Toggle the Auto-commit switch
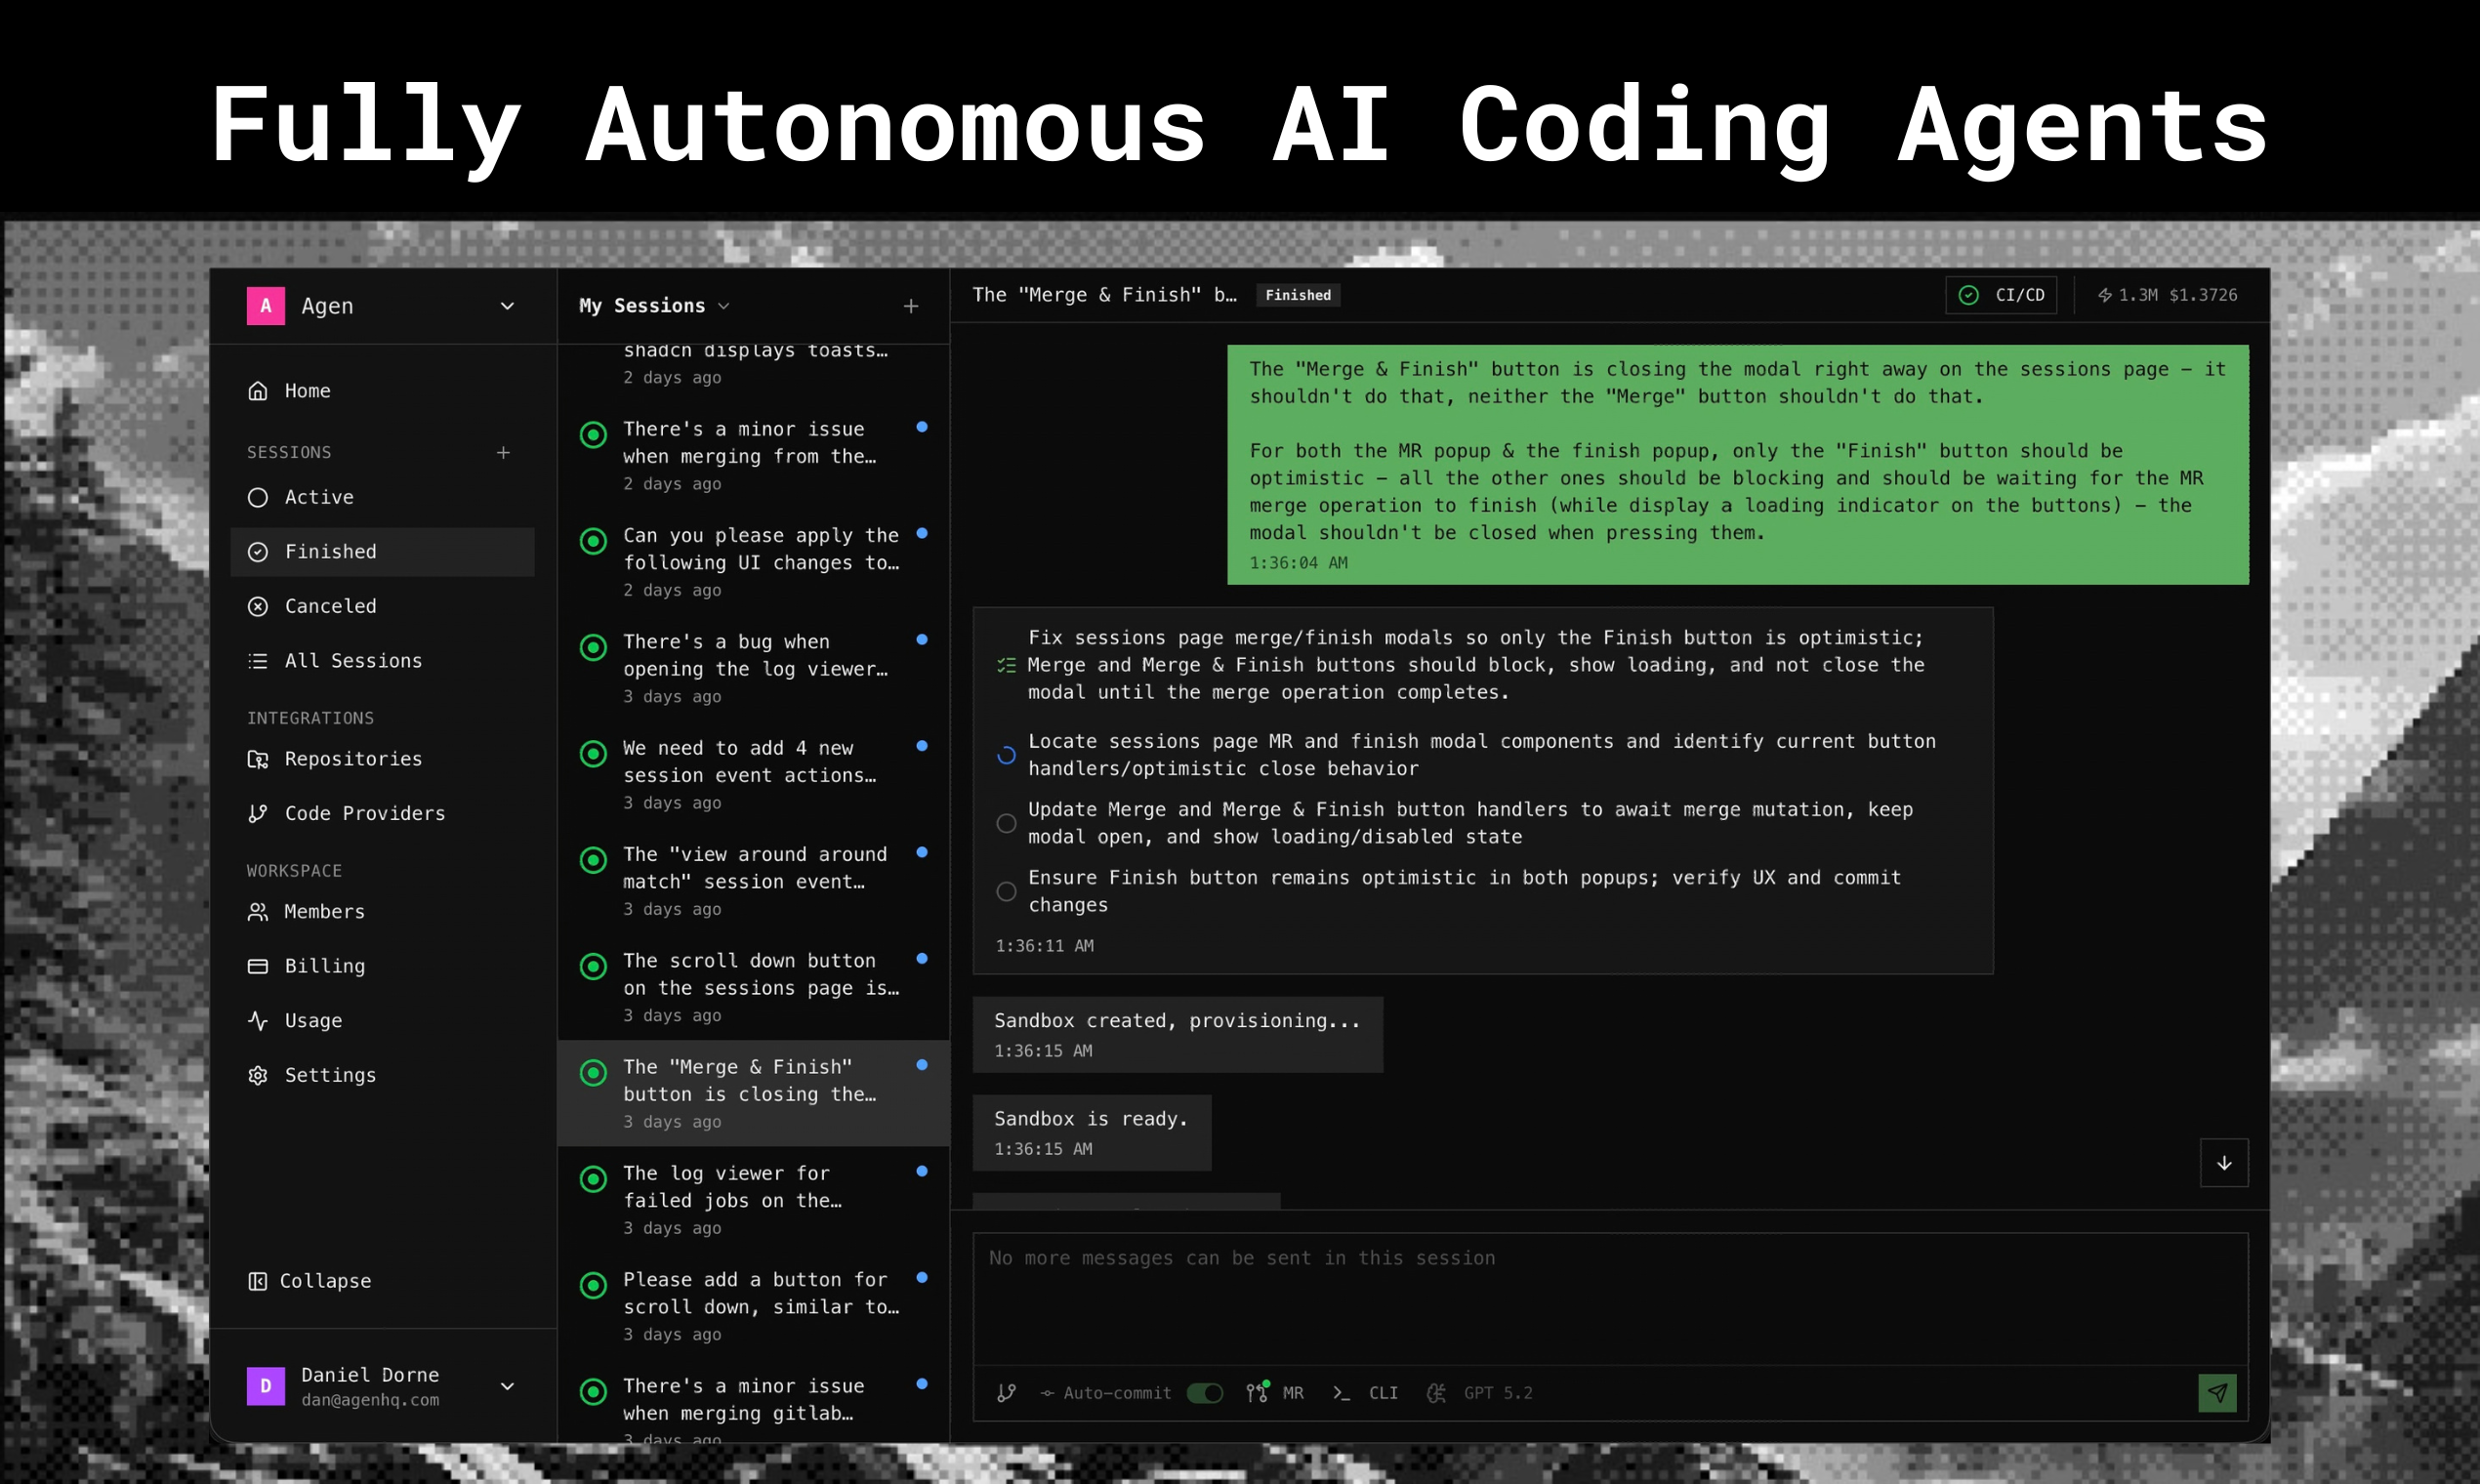Image resolution: width=2480 pixels, height=1484 pixels. pos(1204,1392)
